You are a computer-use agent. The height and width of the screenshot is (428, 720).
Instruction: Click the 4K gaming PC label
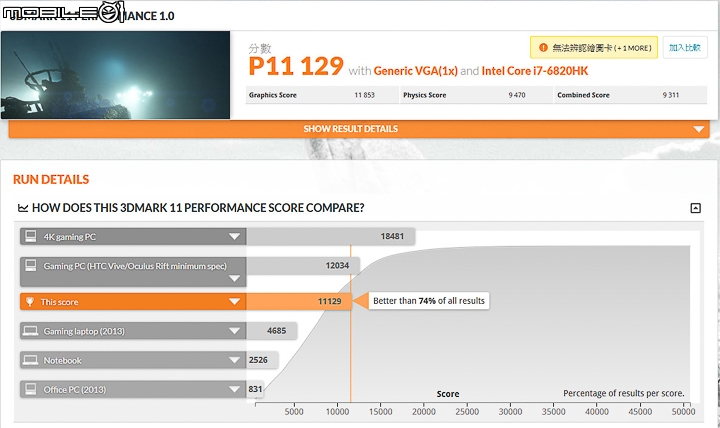click(x=70, y=237)
